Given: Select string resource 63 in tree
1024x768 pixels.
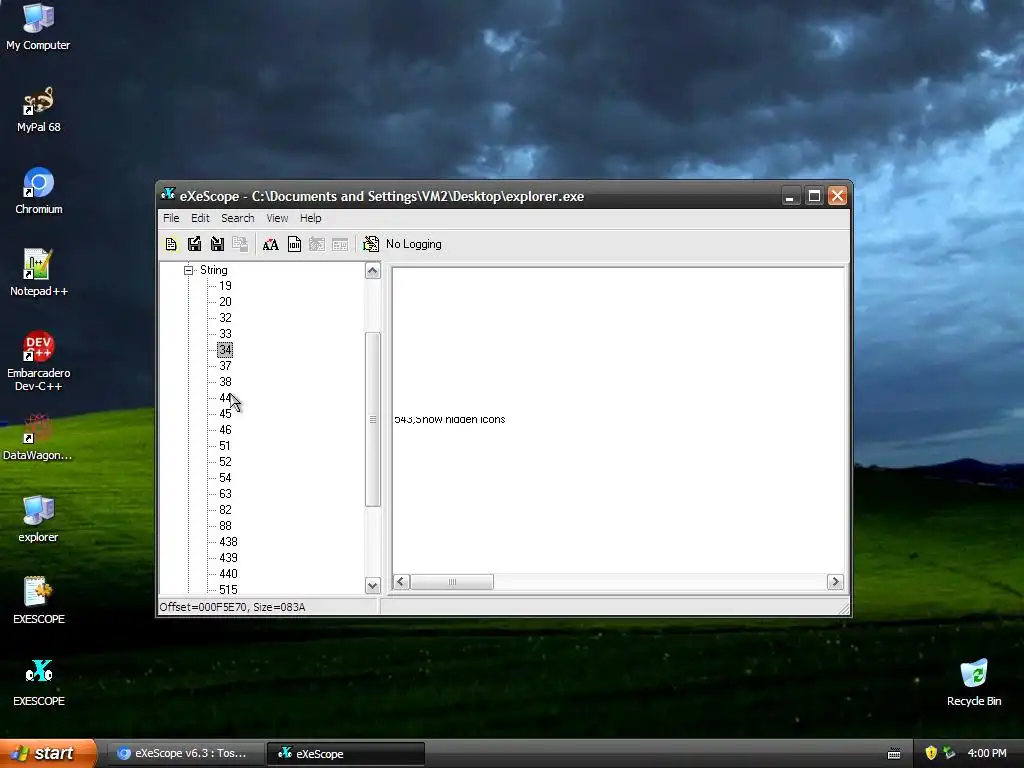Looking at the screenshot, I should (x=225, y=494).
